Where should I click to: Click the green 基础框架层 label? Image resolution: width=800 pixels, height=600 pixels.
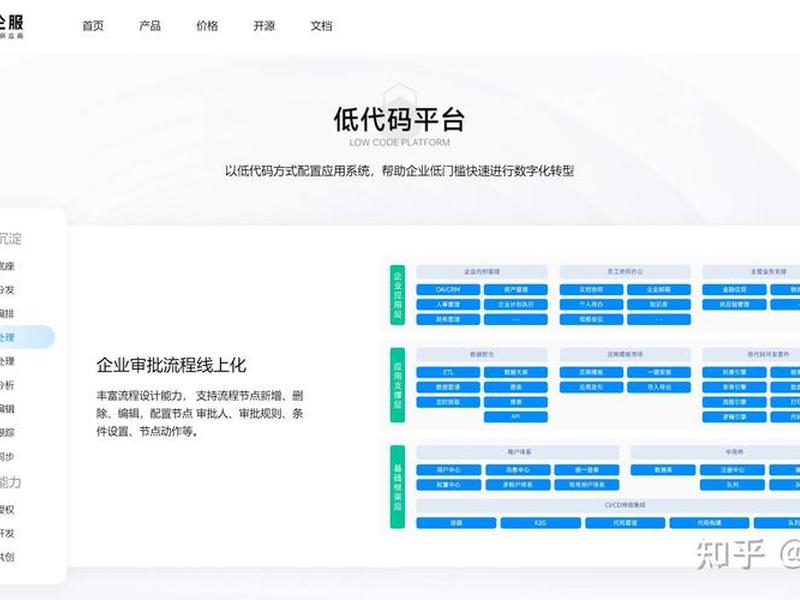[397, 487]
